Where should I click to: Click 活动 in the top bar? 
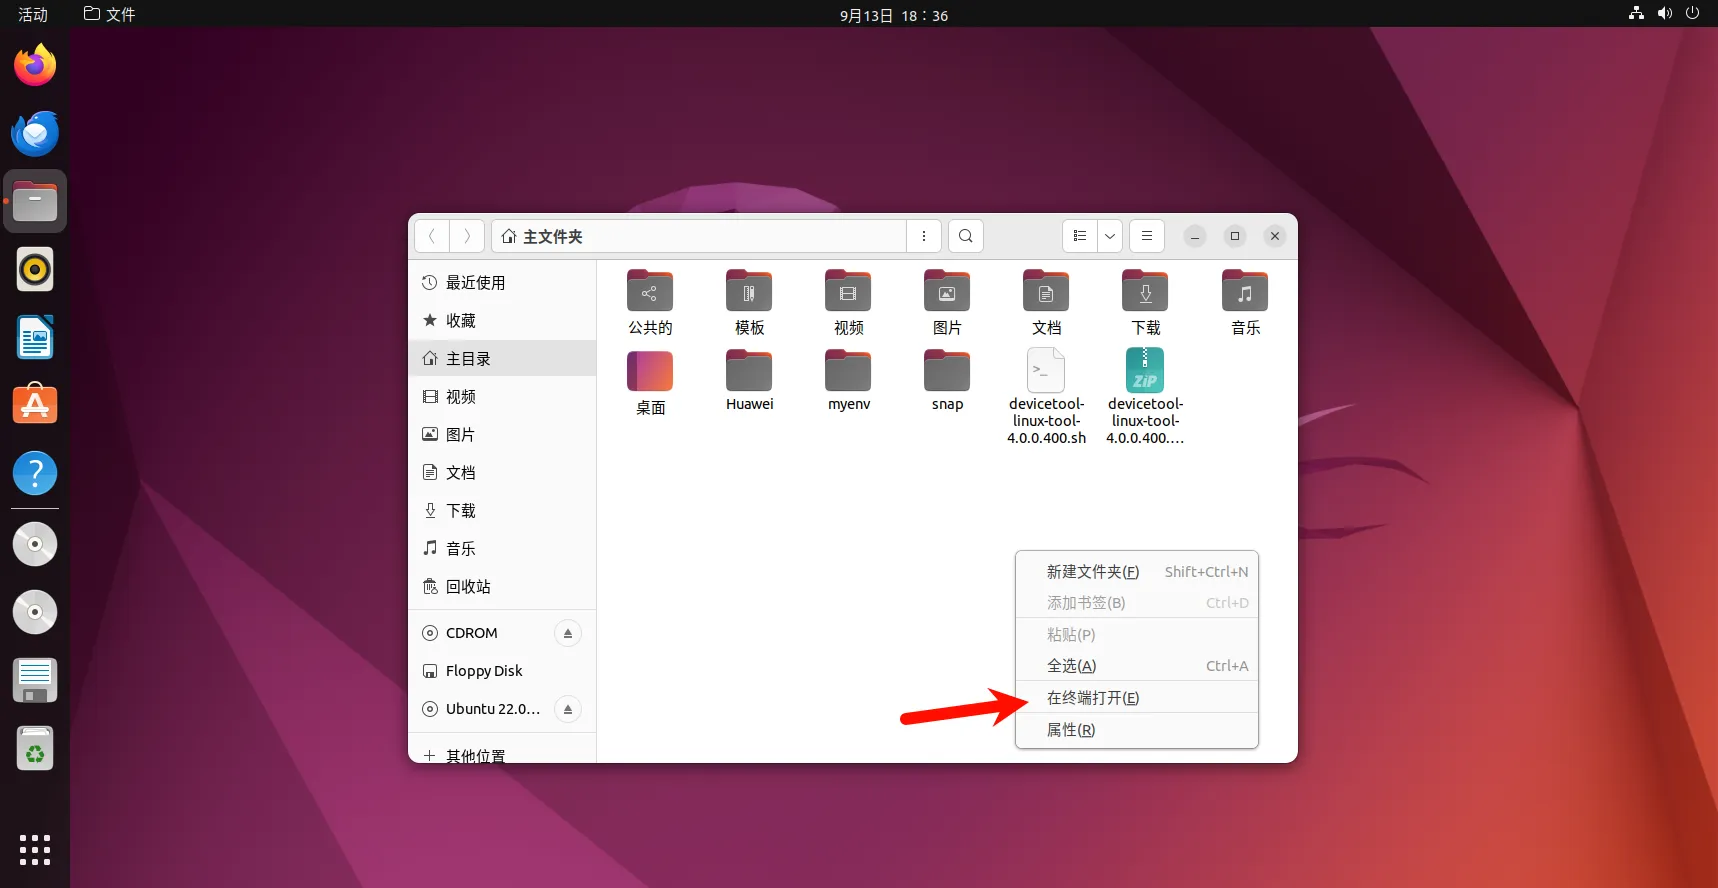pyautogui.click(x=33, y=14)
